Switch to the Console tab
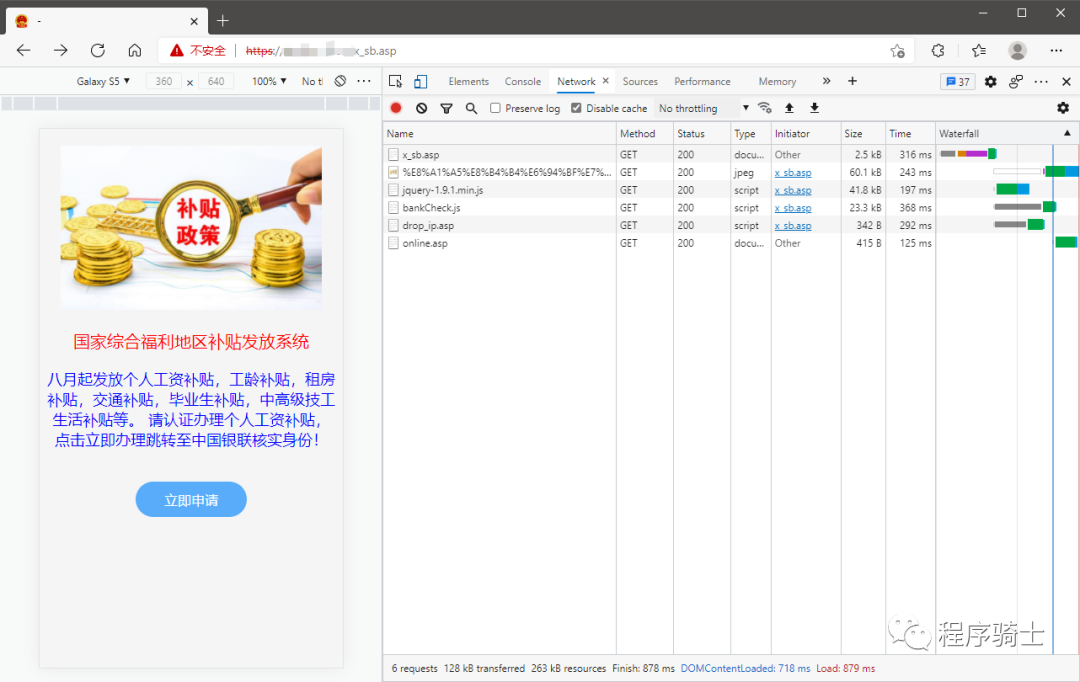1080x682 pixels. 522,81
